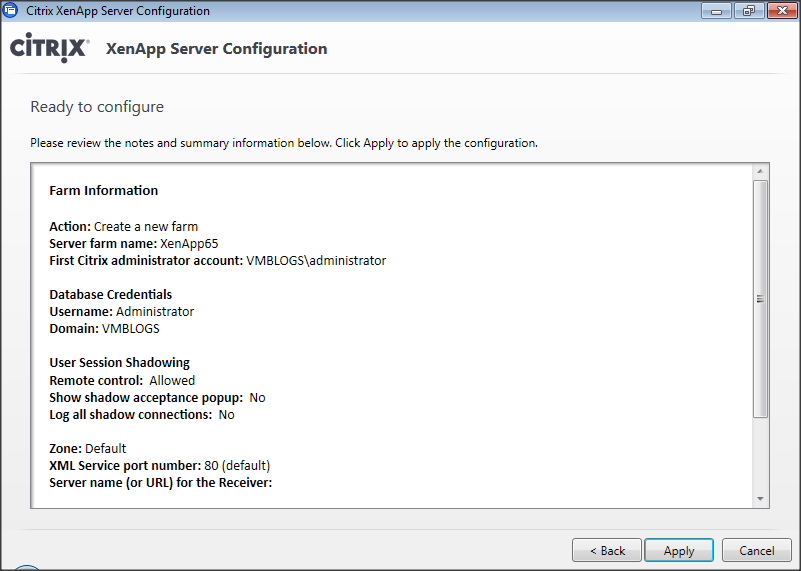Screen dimensions: 801x571
Task: Go back using the Back button
Action: [607, 551]
